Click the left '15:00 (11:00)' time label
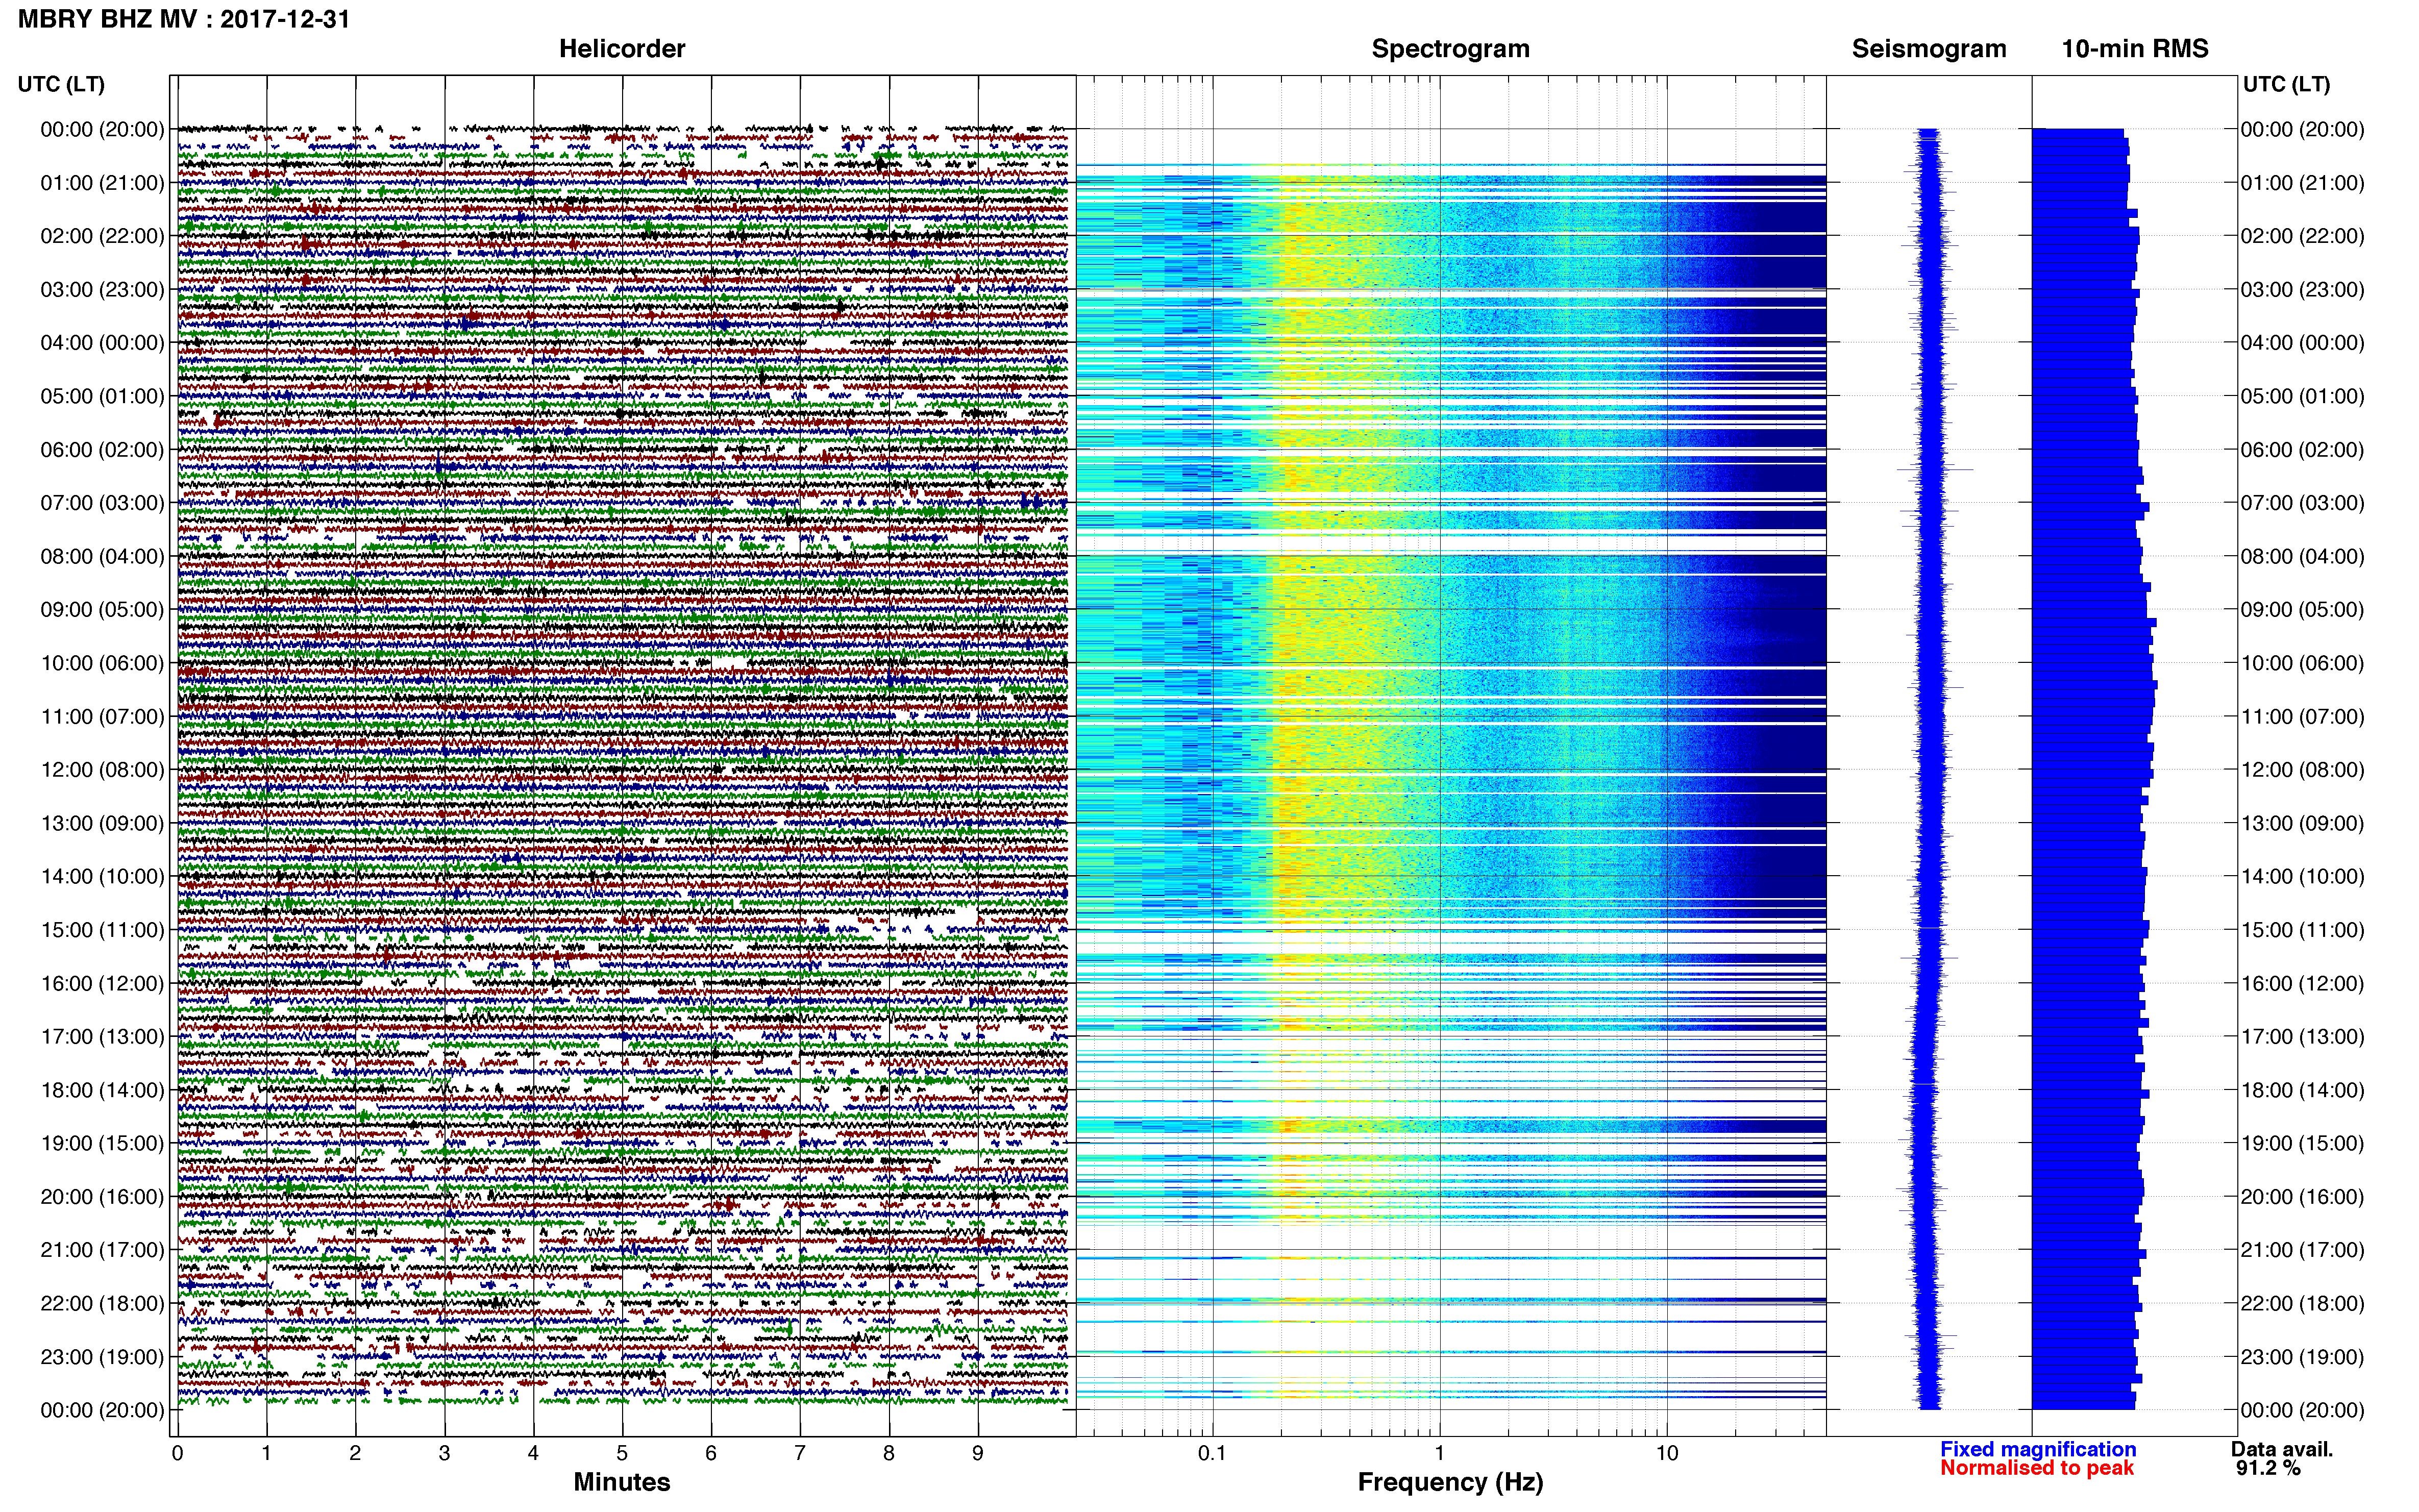The height and width of the screenshot is (1512, 2419). click(102, 930)
